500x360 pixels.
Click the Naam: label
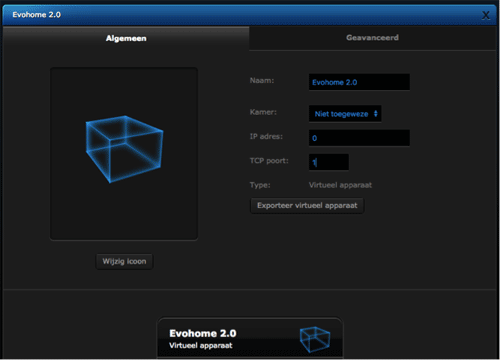262,81
